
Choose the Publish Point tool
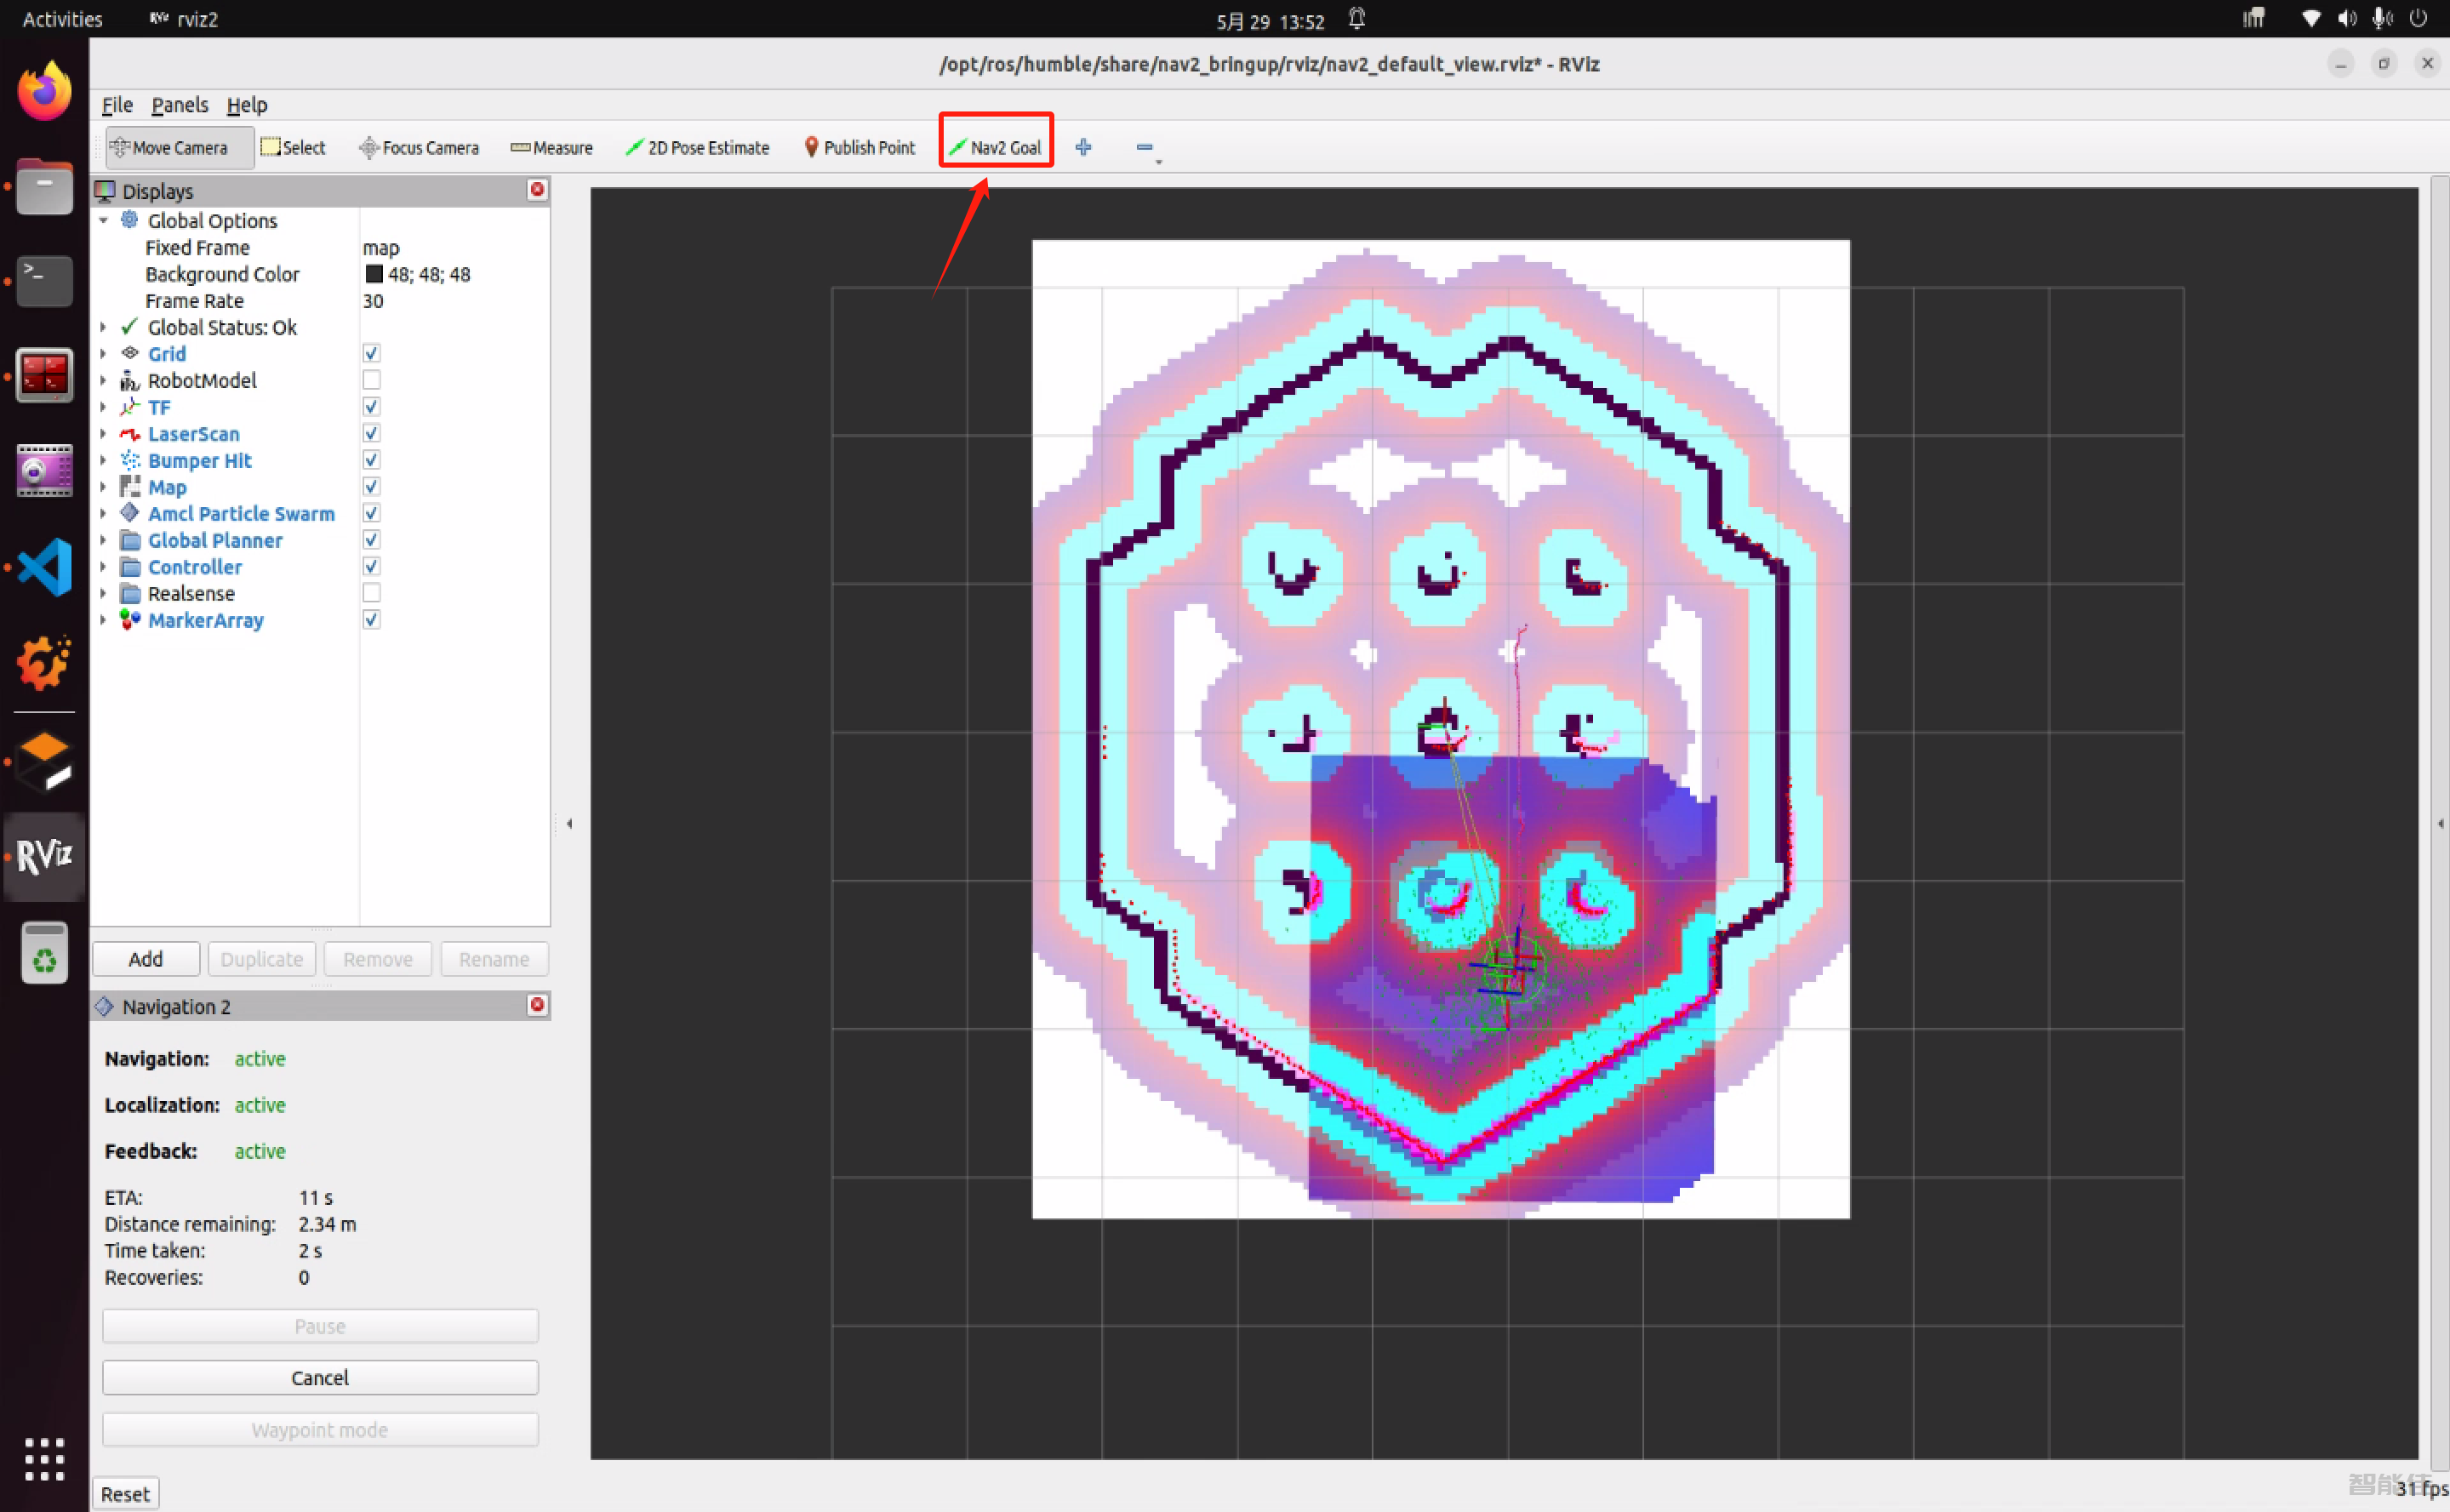click(x=859, y=147)
